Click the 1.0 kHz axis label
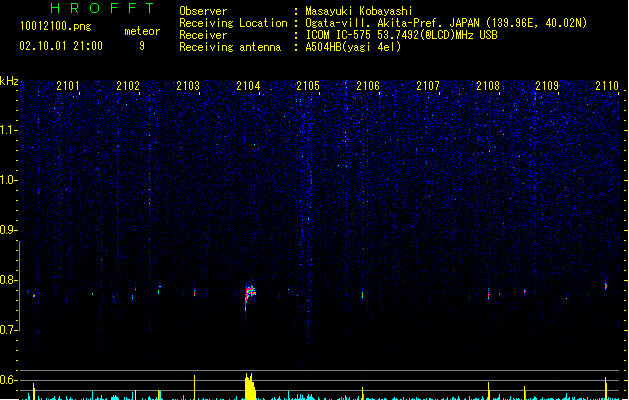 point(9,180)
